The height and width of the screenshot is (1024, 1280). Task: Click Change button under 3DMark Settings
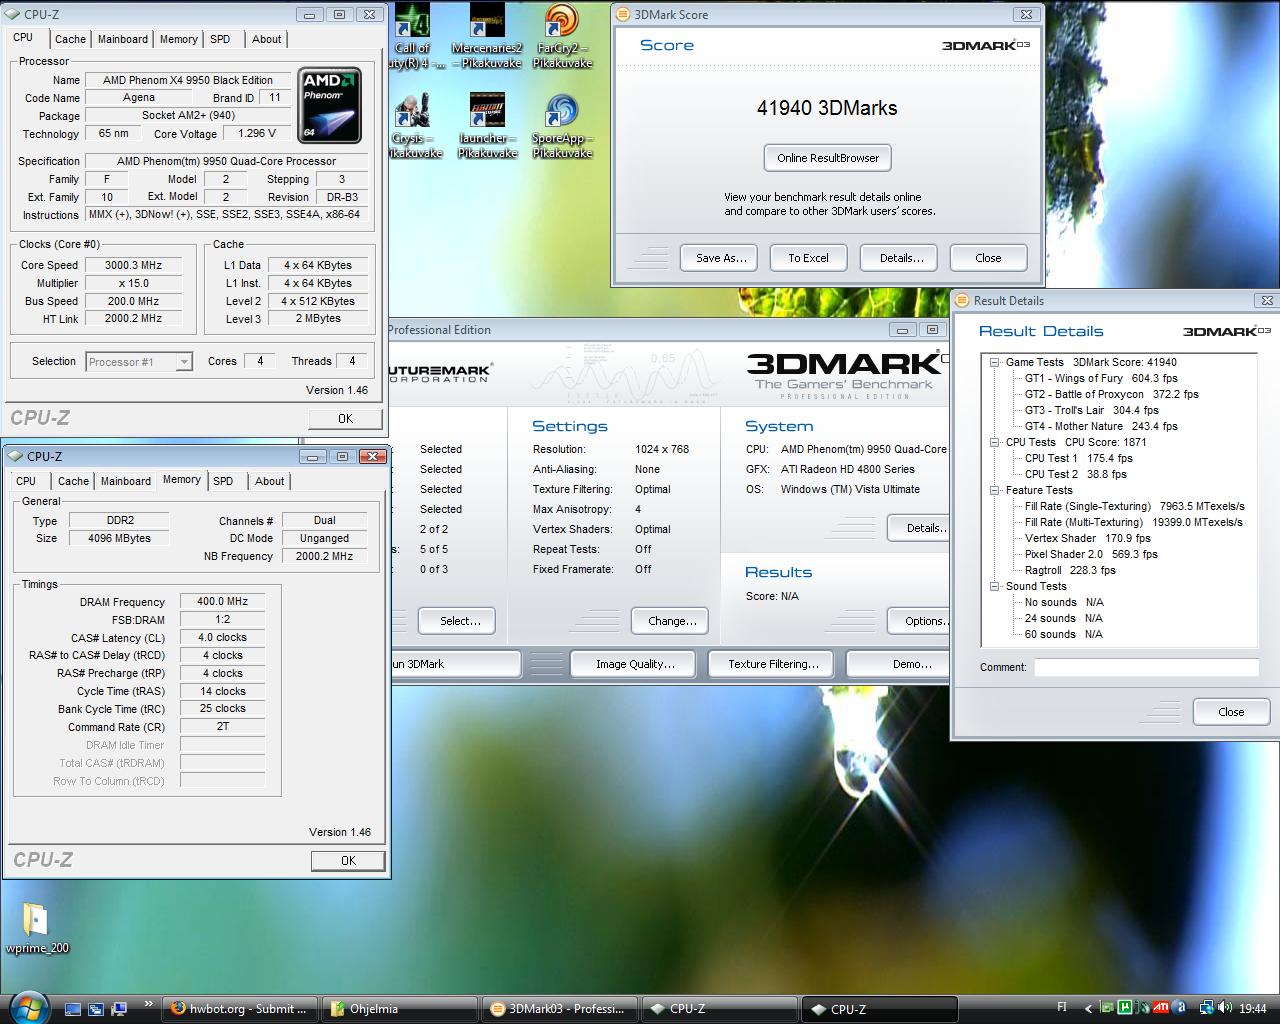[x=672, y=621]
